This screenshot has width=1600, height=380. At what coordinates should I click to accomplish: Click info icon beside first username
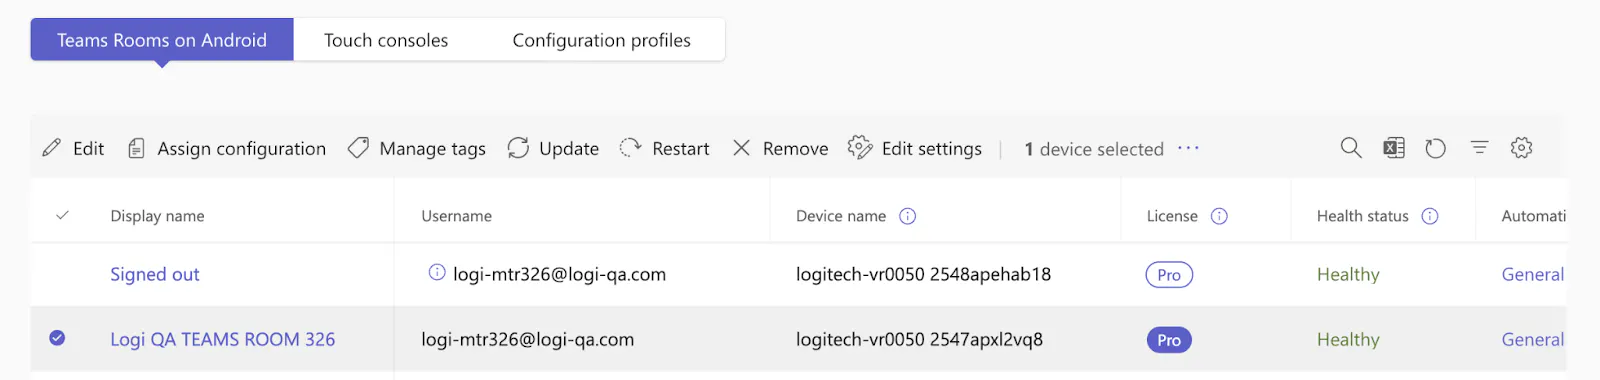pos(437,272)
